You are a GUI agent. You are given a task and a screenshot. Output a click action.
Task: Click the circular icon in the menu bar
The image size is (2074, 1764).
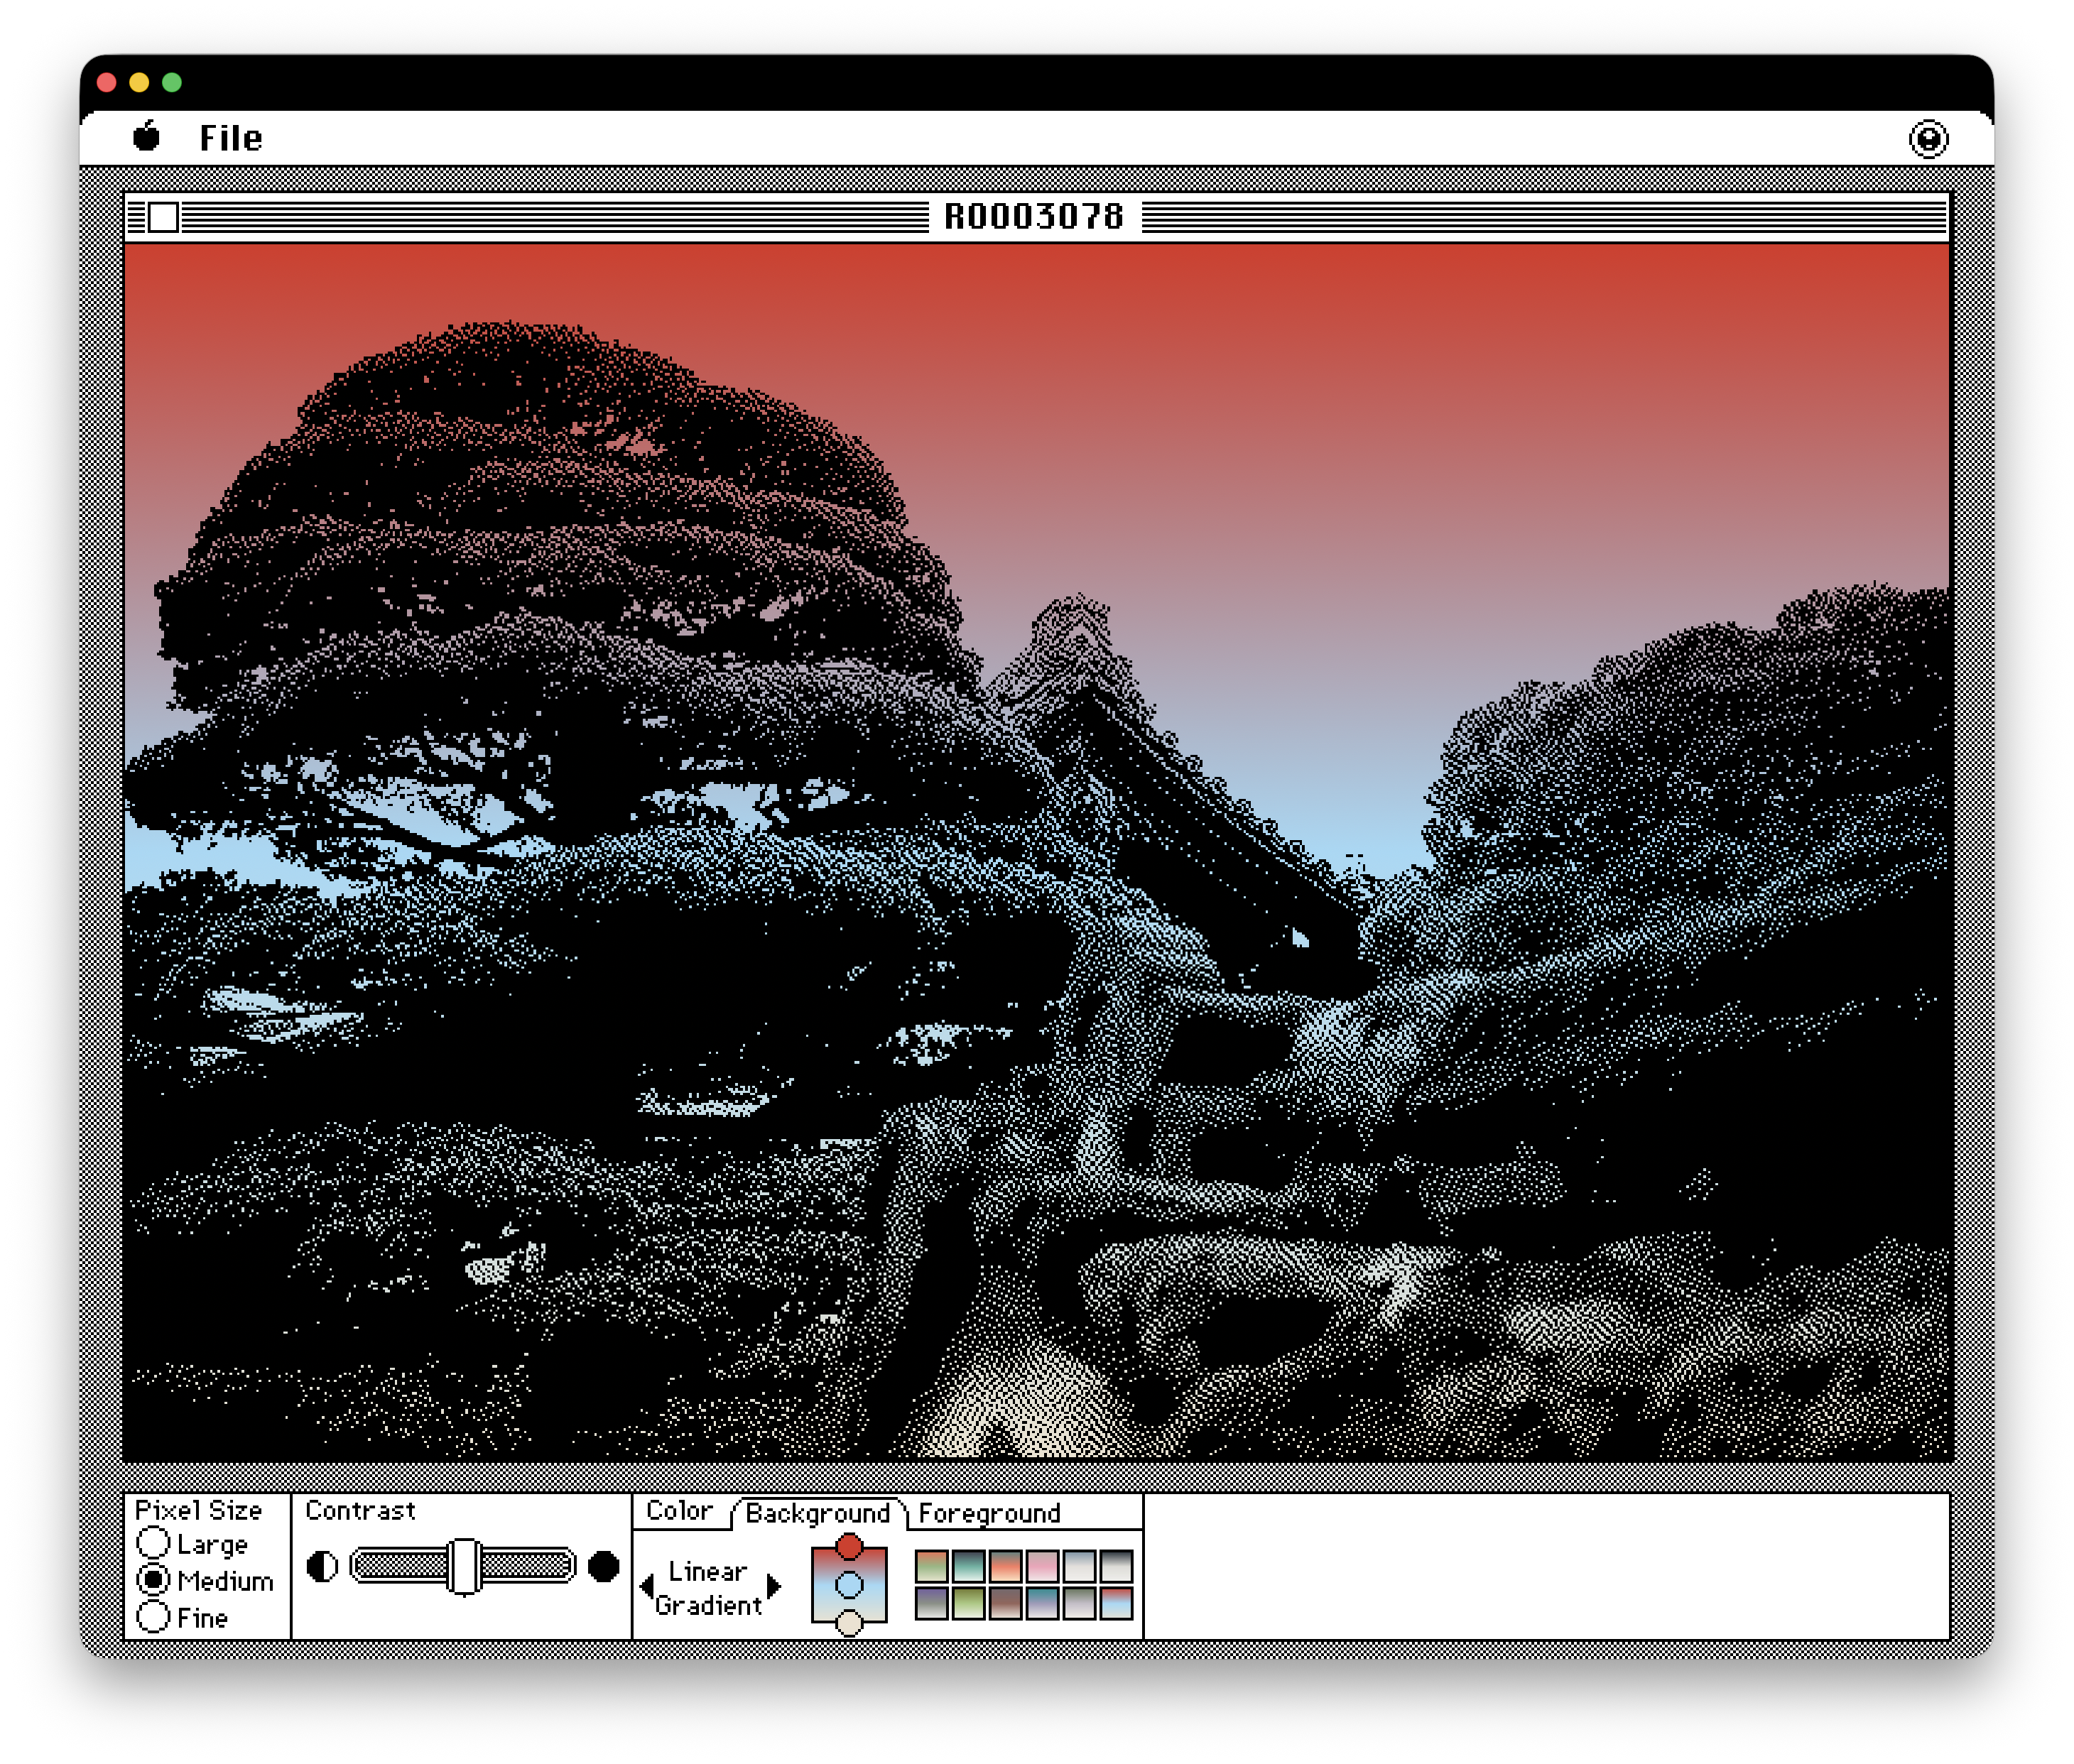click(1927, 139)
